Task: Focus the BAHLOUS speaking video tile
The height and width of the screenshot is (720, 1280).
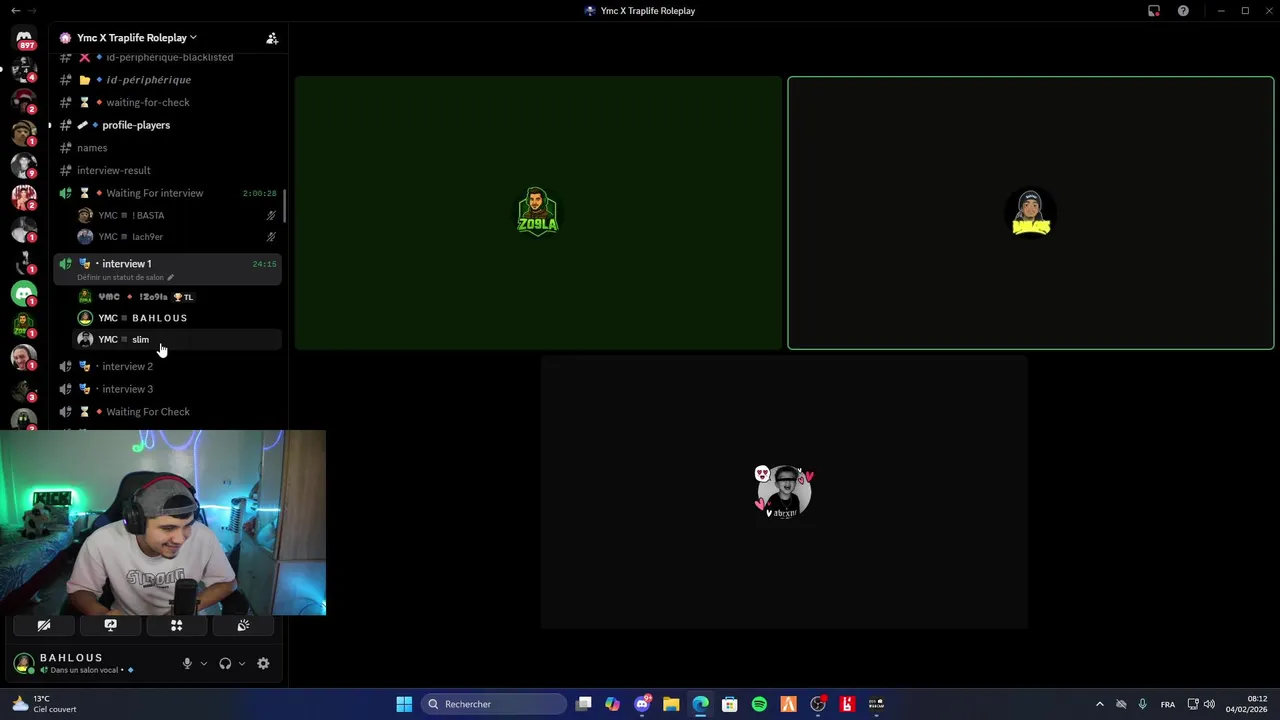Action: (1031, 213)
